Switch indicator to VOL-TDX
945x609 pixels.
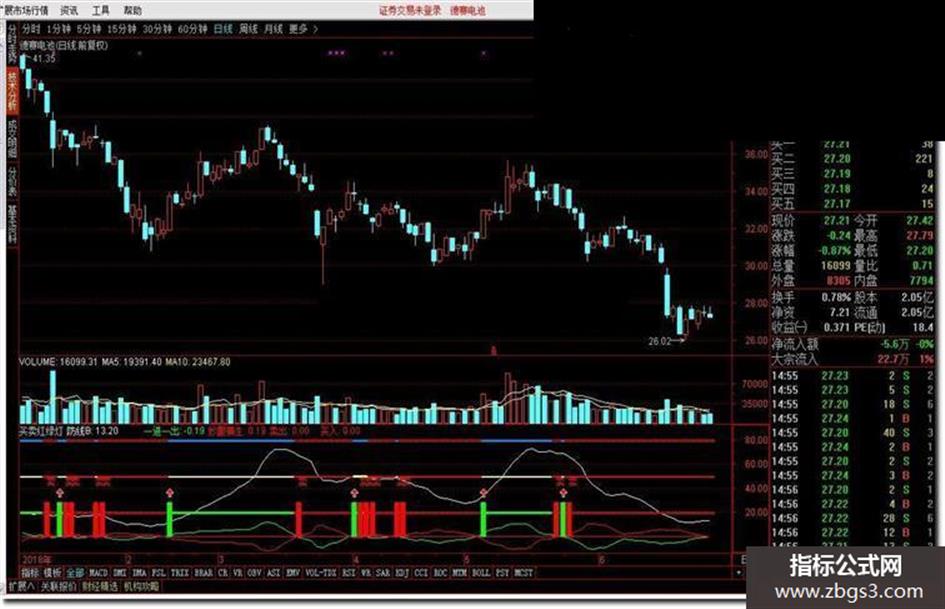(x=321, y=573)
